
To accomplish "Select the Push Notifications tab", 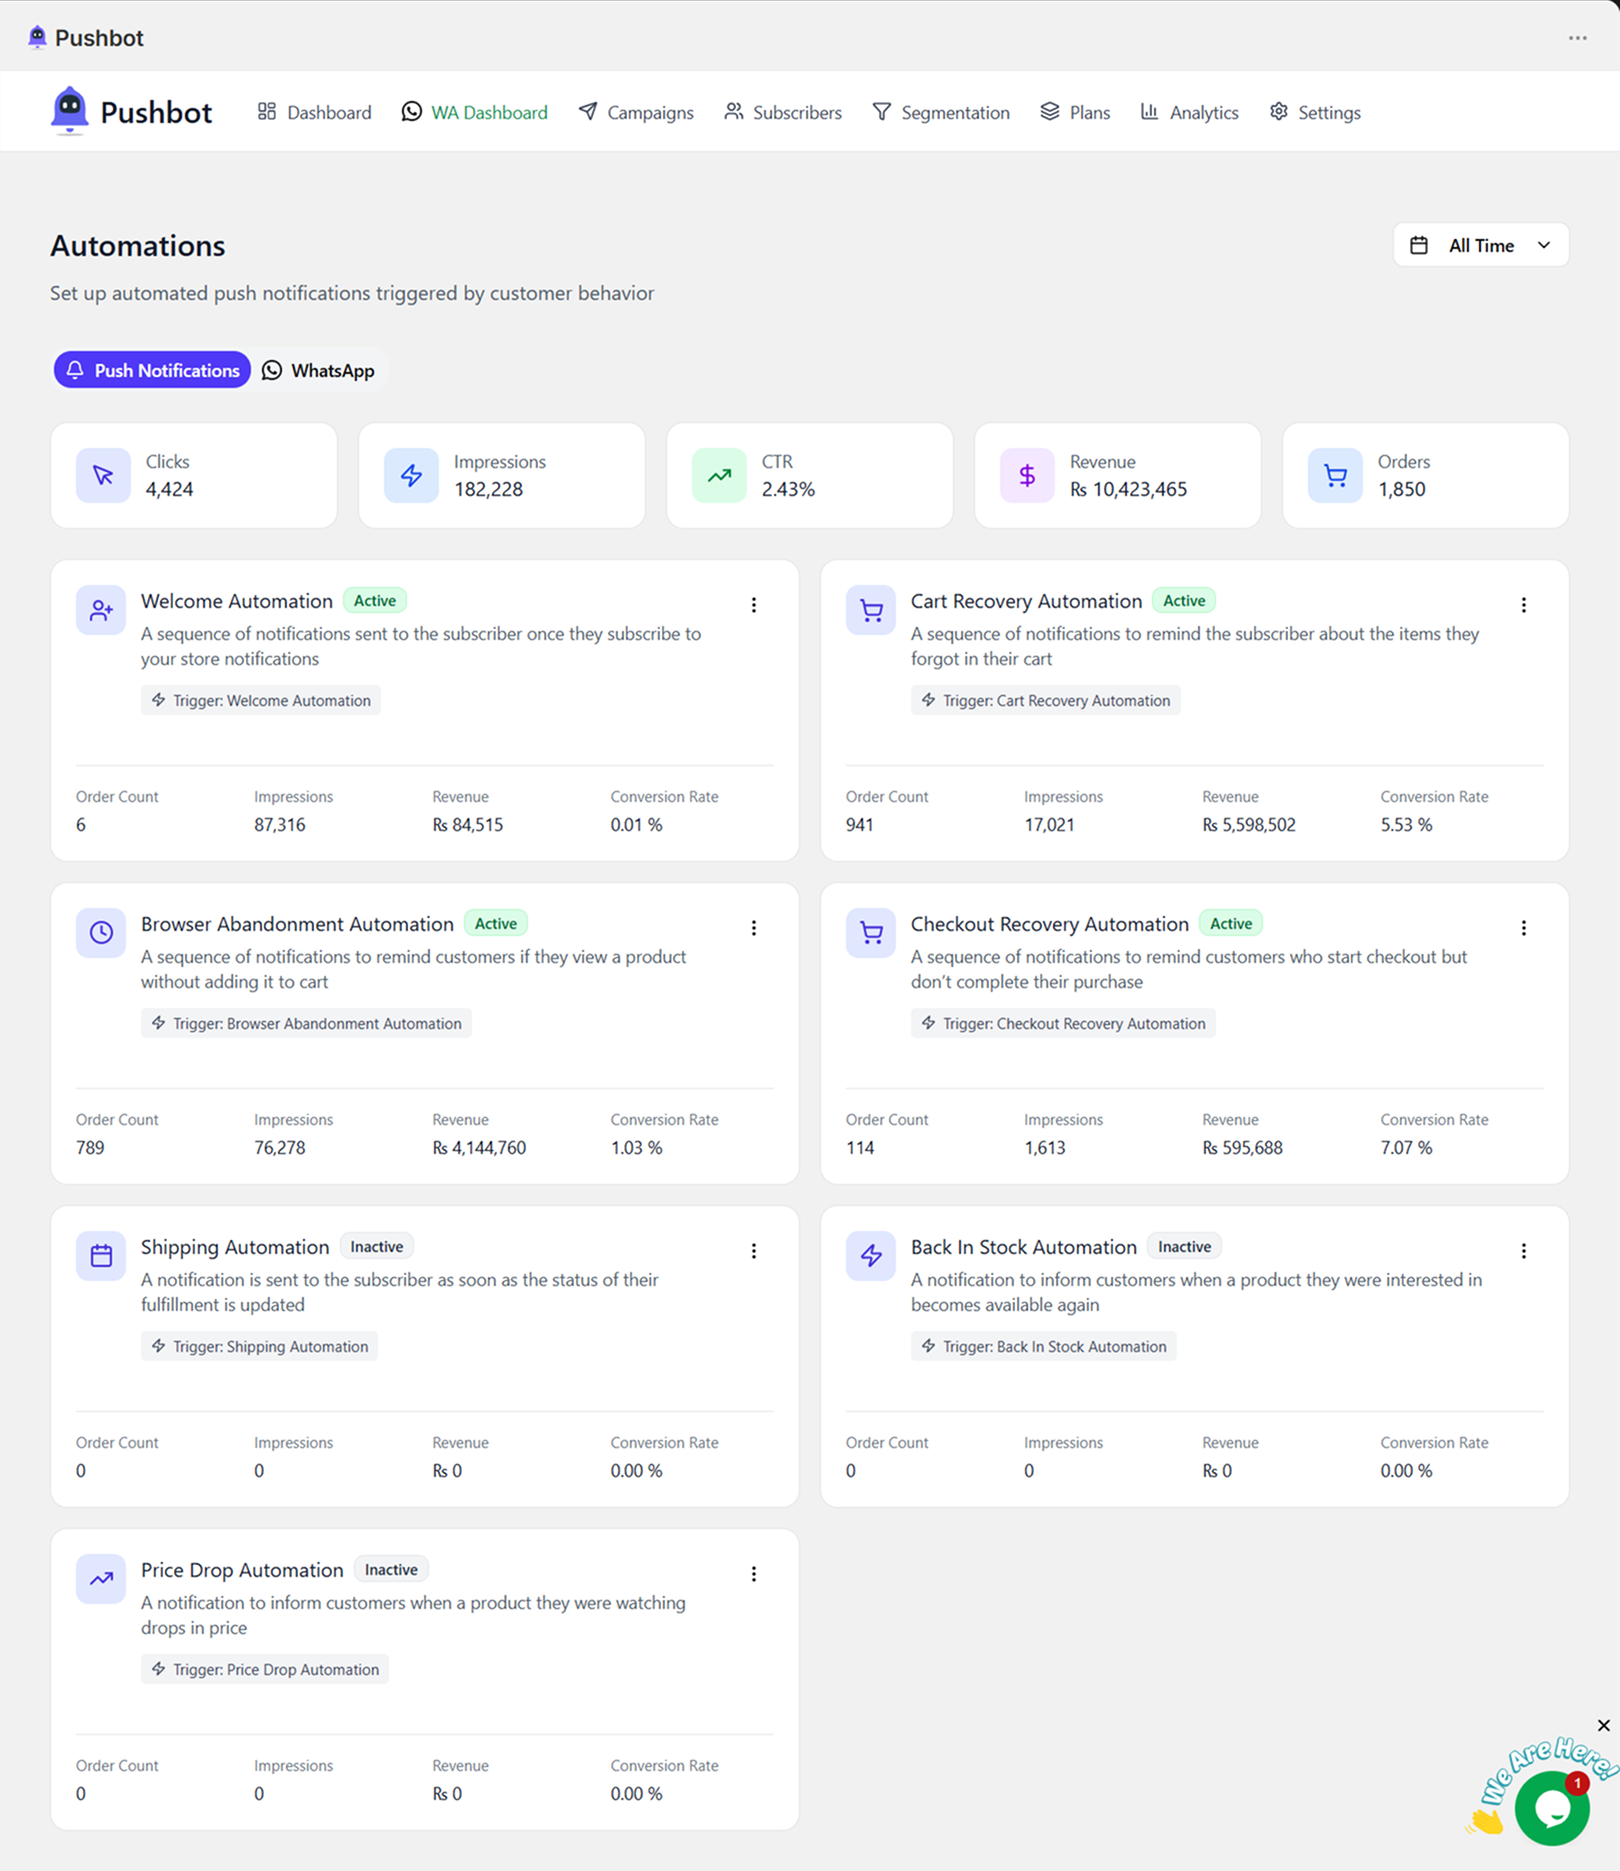I will click(152, 370).
